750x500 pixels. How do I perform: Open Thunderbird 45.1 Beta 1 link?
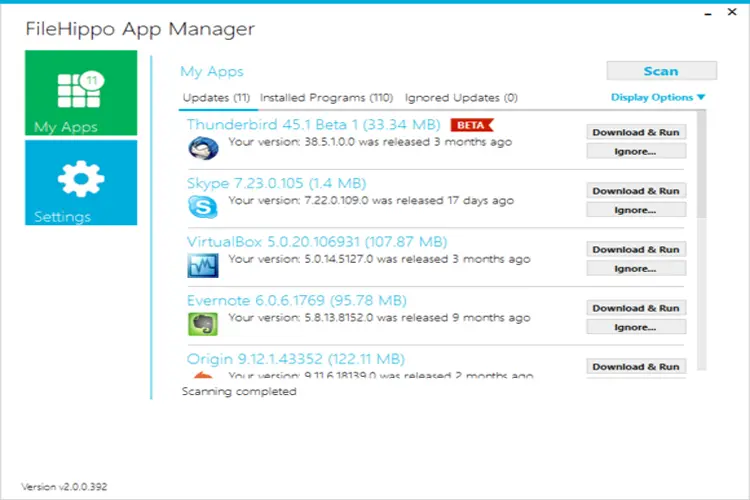point(313,124)
